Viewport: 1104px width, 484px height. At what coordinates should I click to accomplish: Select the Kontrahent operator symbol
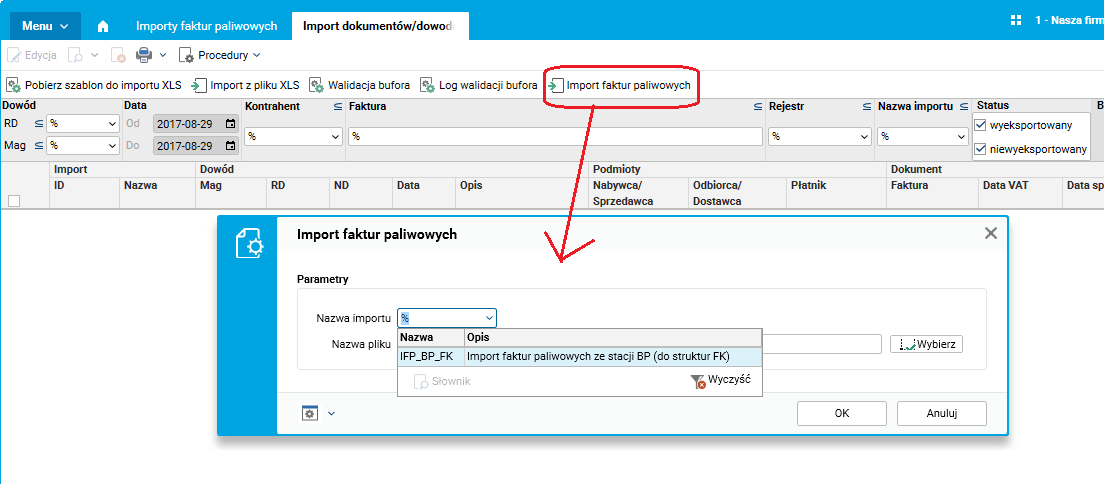coord(337,107)
